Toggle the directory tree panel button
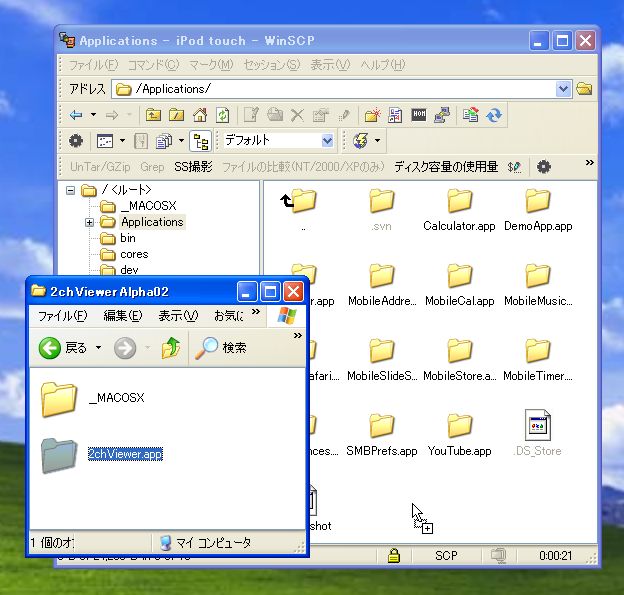This screenshot has width=624, height=595. point(200,141)
